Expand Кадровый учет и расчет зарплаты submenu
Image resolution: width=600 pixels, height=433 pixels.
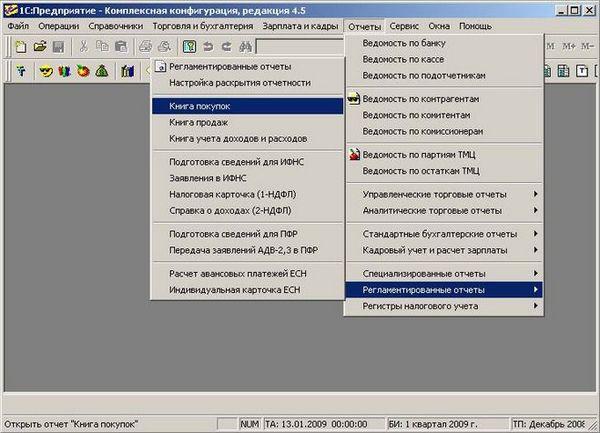444,250
